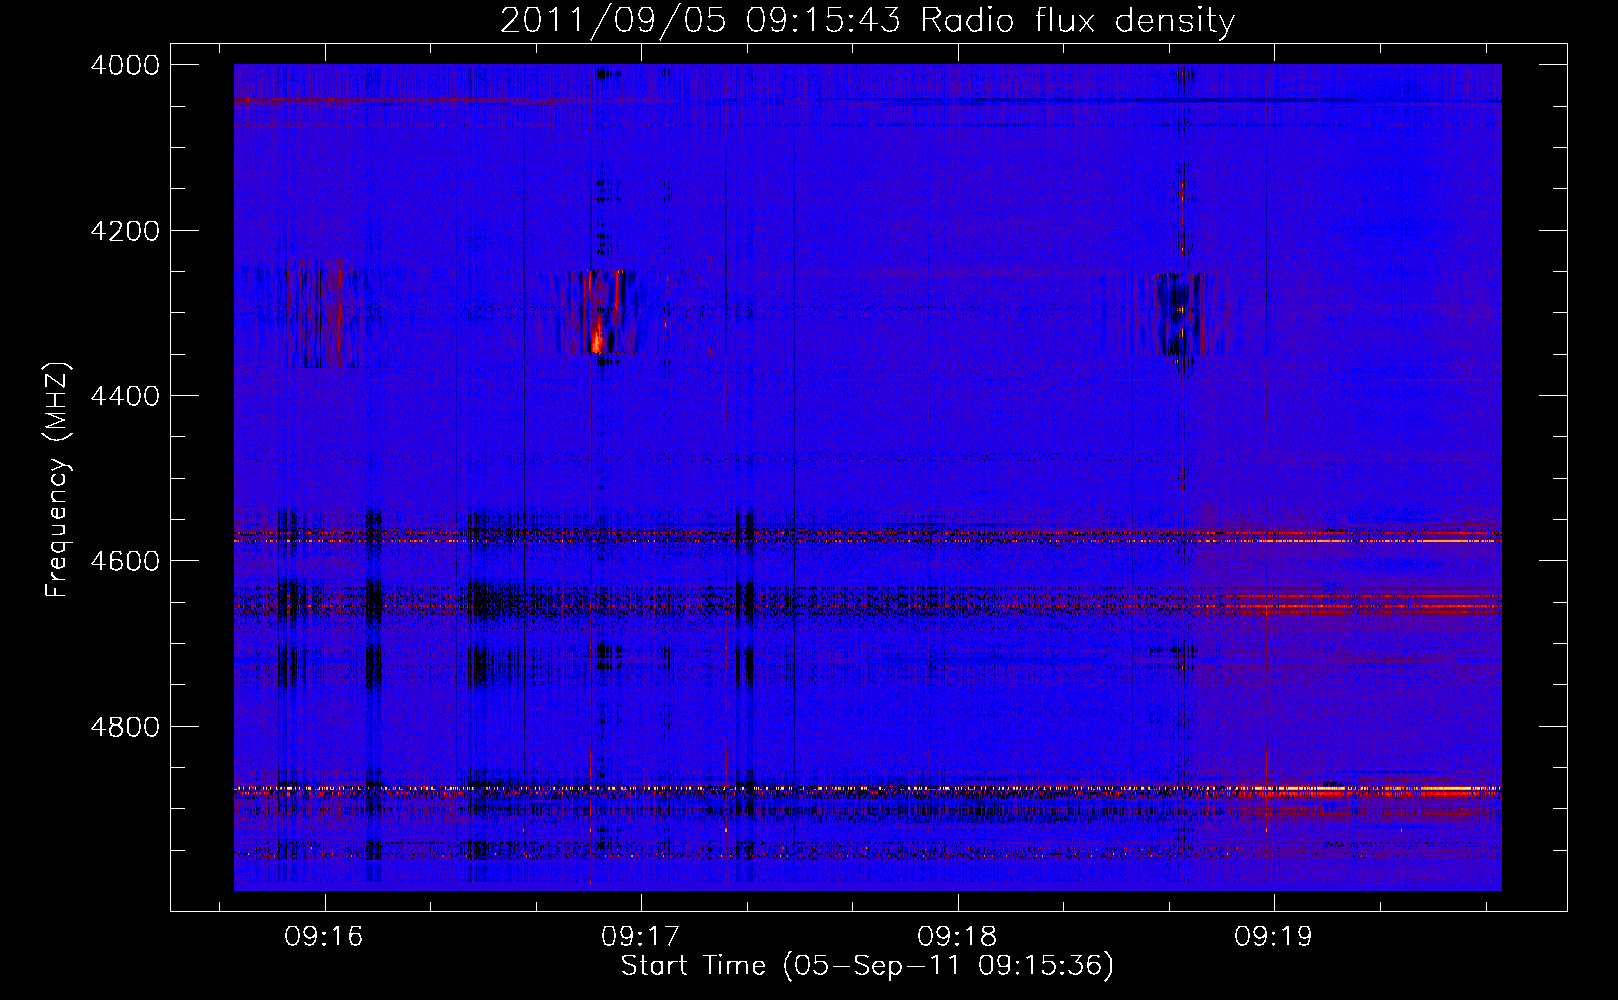This screenshot has width=1618, height=1000.
Task: Select the 4600 frequency tick label
Action: click(125, 561)
